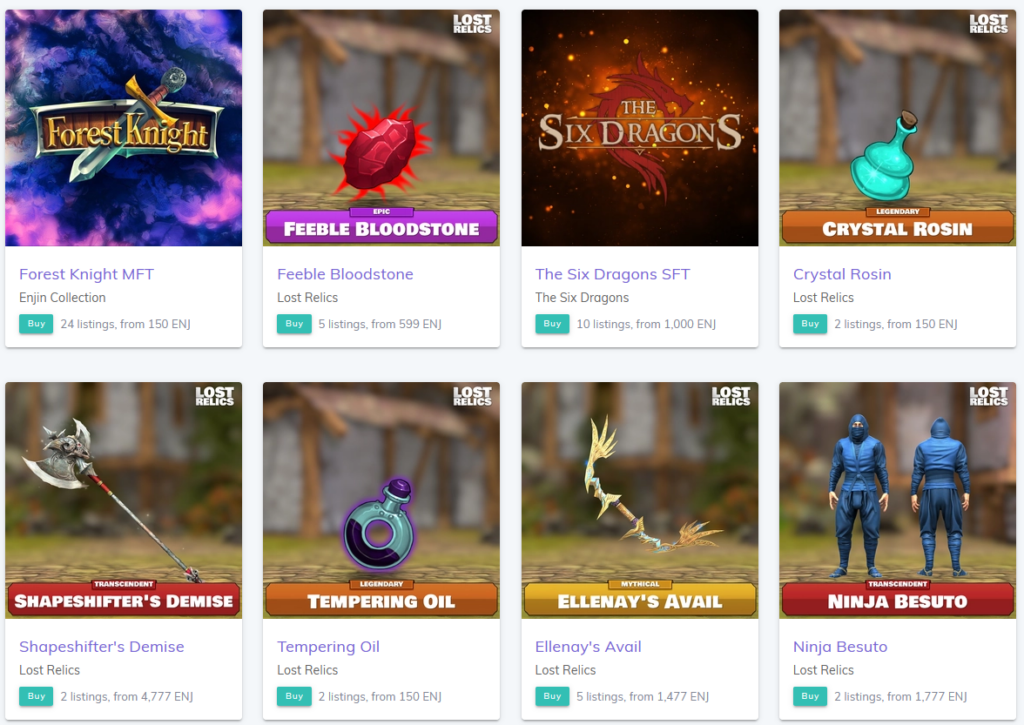Select the Crystal Rosin potion image

[x=898, y=128]
